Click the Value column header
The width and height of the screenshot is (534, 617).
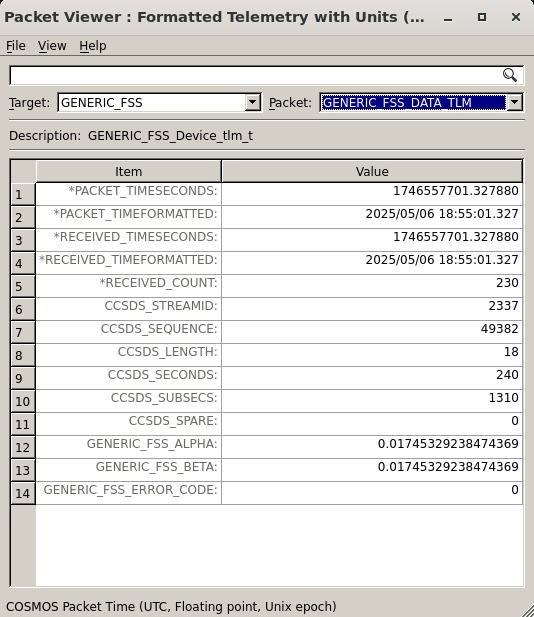pos(372,172)
